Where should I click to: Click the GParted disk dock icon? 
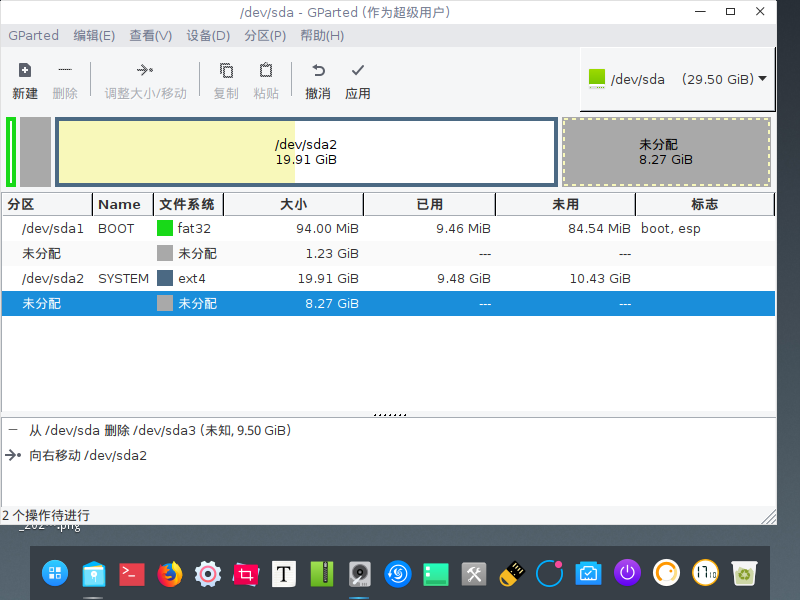point(360,574)
